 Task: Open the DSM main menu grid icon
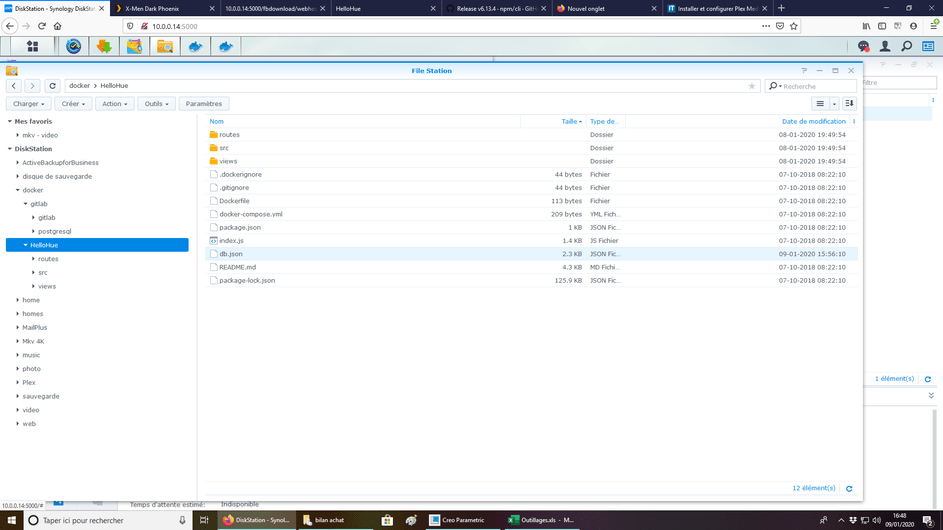click(x=32, y=46)
